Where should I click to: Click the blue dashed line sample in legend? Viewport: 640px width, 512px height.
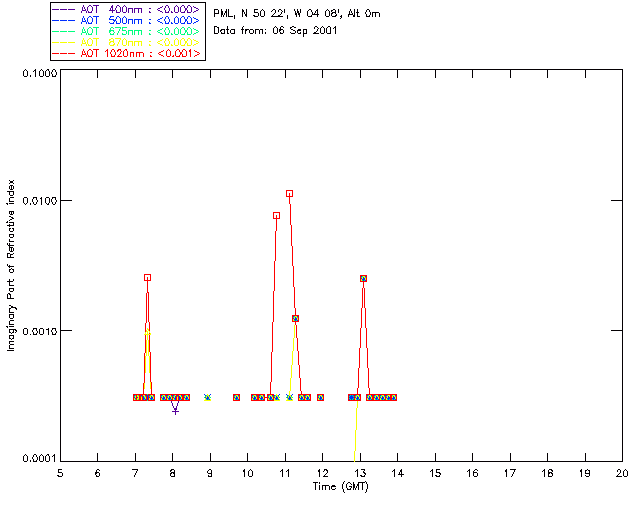coord(64,21)
